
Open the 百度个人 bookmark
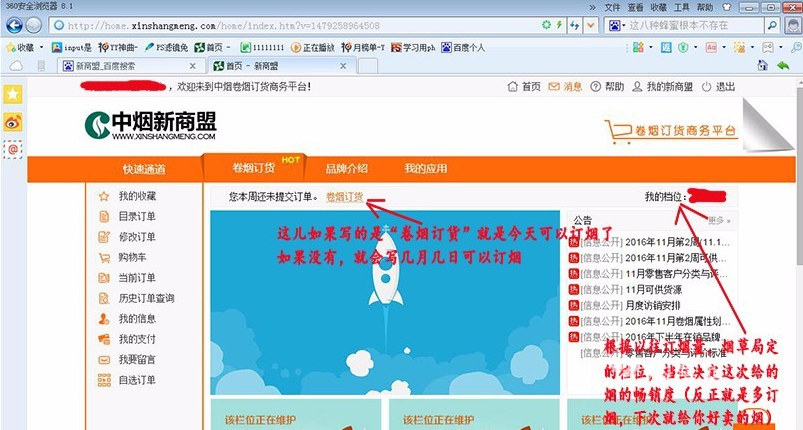[x=463, y=48]
